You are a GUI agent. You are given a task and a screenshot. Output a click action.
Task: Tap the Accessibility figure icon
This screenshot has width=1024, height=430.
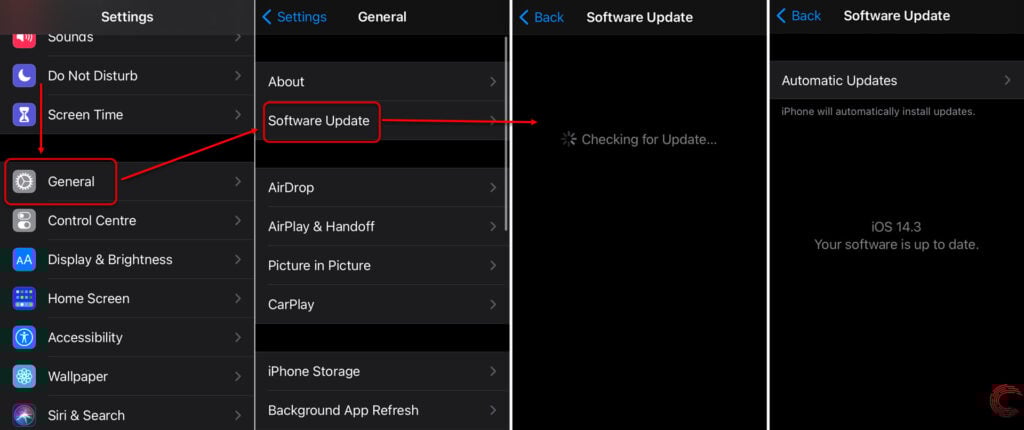[x=24, y=338]
